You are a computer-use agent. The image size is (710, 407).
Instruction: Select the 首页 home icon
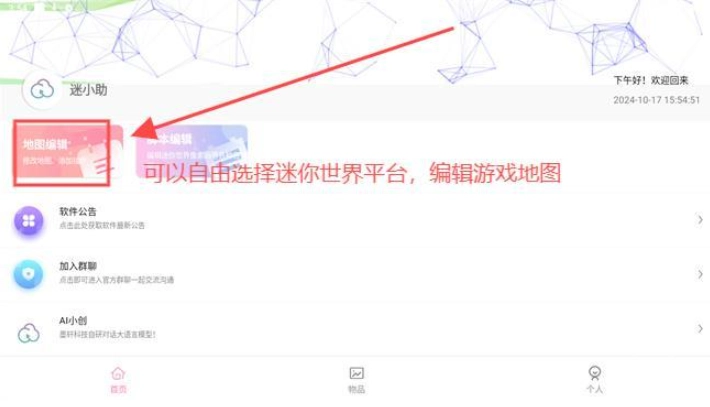[x=118, y=373]
